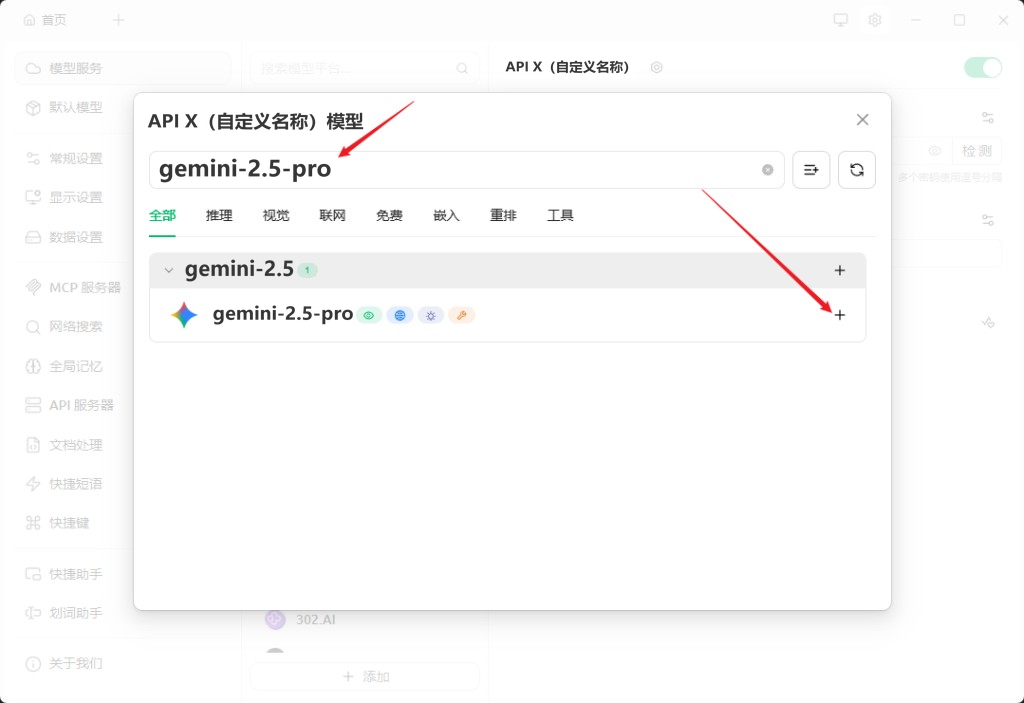Screen dimensions: 1024x703
Task: Switch to the 推理 tab
Action: (x=219, y=216)
